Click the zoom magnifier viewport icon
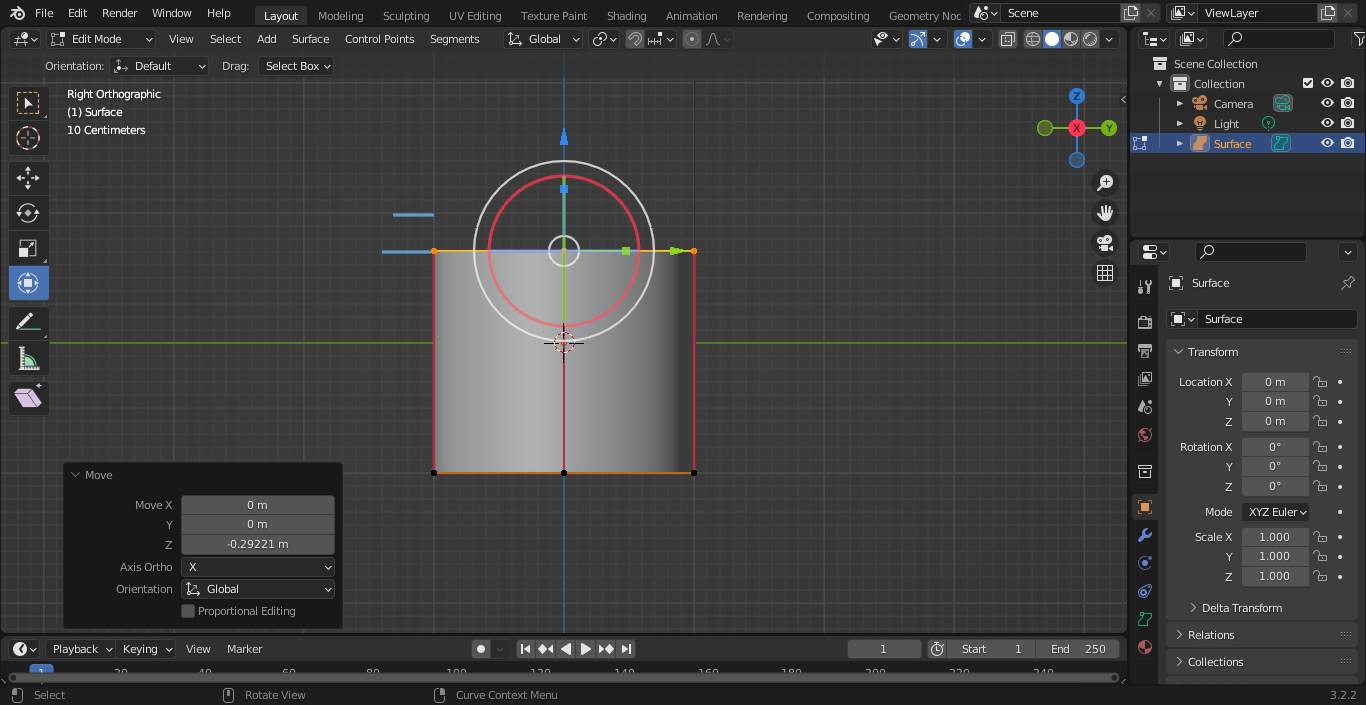Viewport: 1366px width, 705px height. click(1105, 183)
